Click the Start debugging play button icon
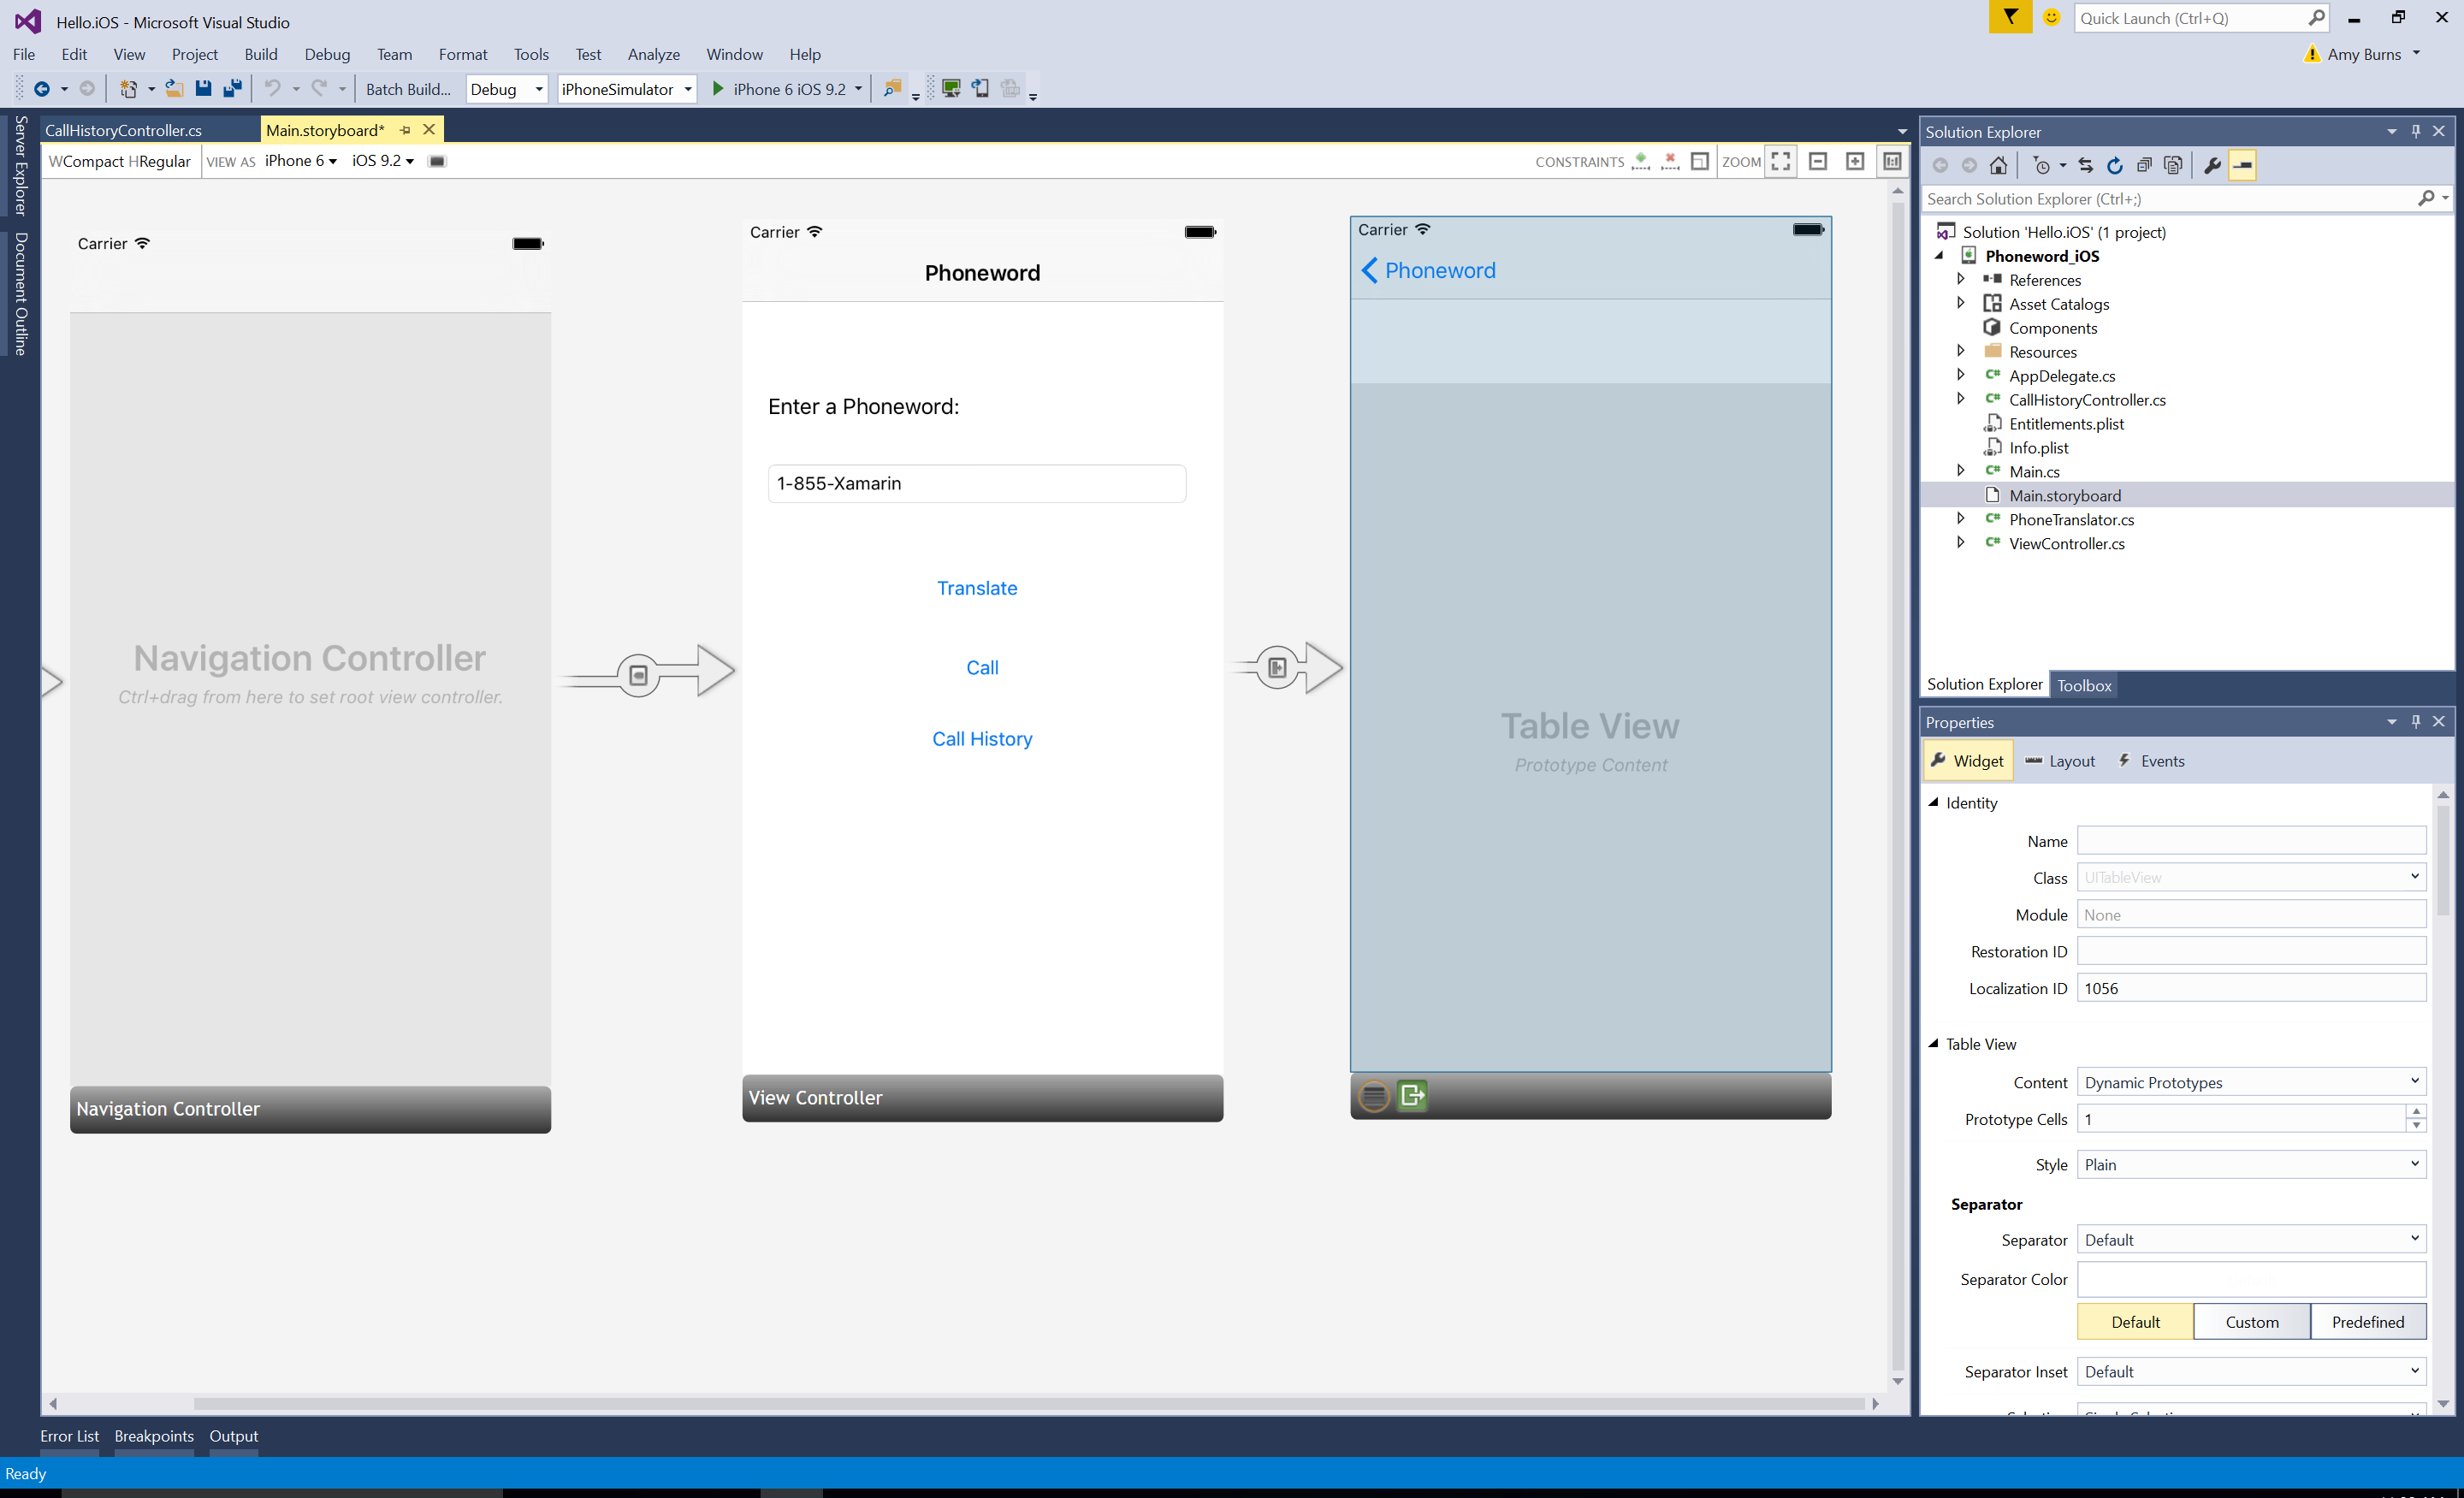The height and width of the screenshot is (1498, 2464). coord(716,88)
